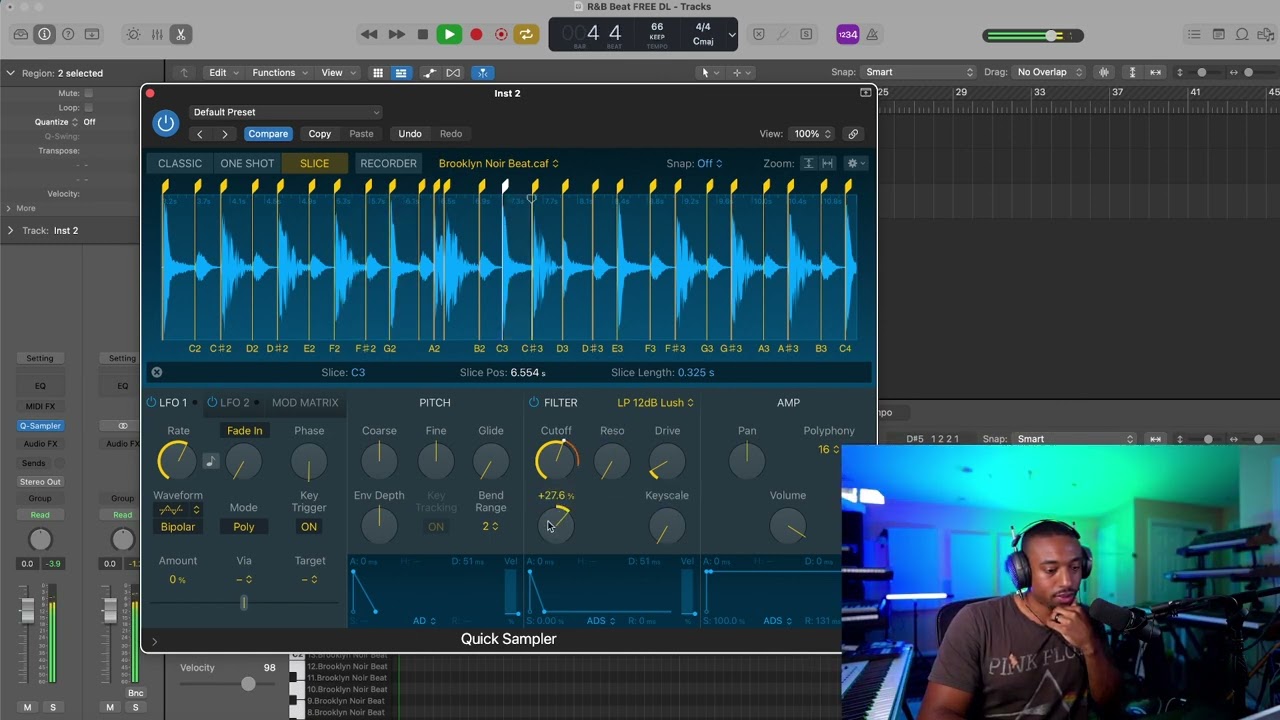This screenshot has height=720, width=1280.
Task: Open the View 100% zoom dropdown
Action: coord(811,134)
